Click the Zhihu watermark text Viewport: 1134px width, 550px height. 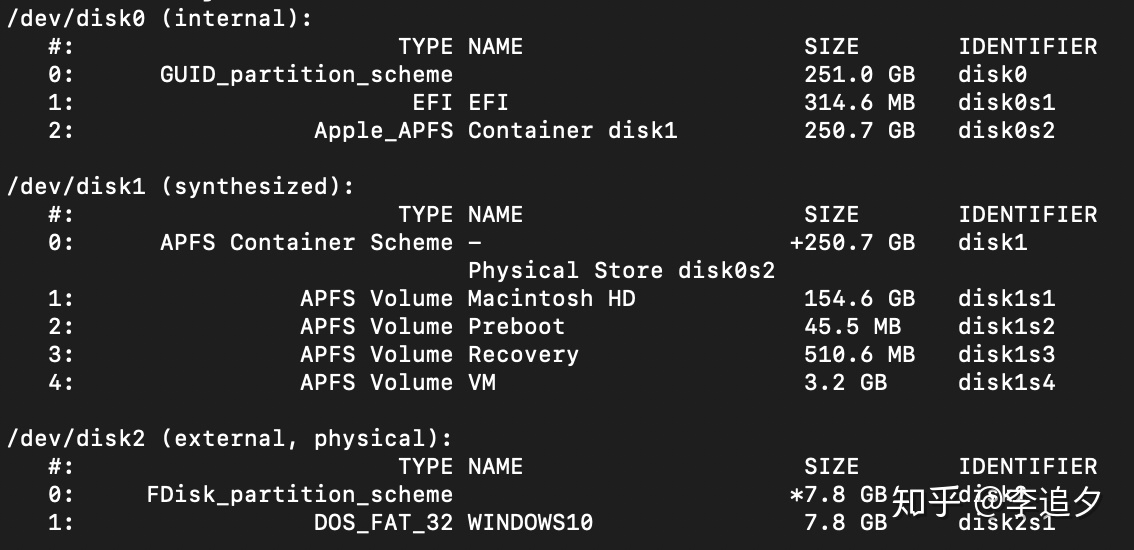pyautogui.click(x=997, y=502)
